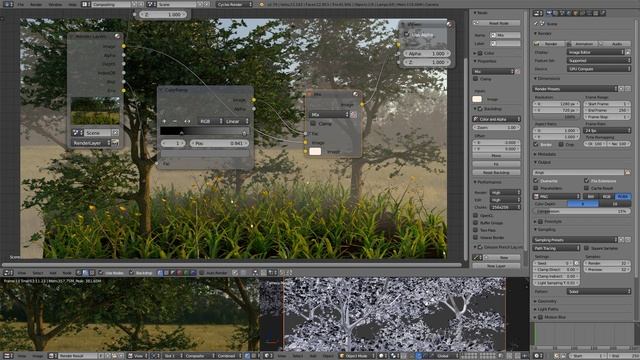Open the Node menu in node editor header

tap(67, 273)
